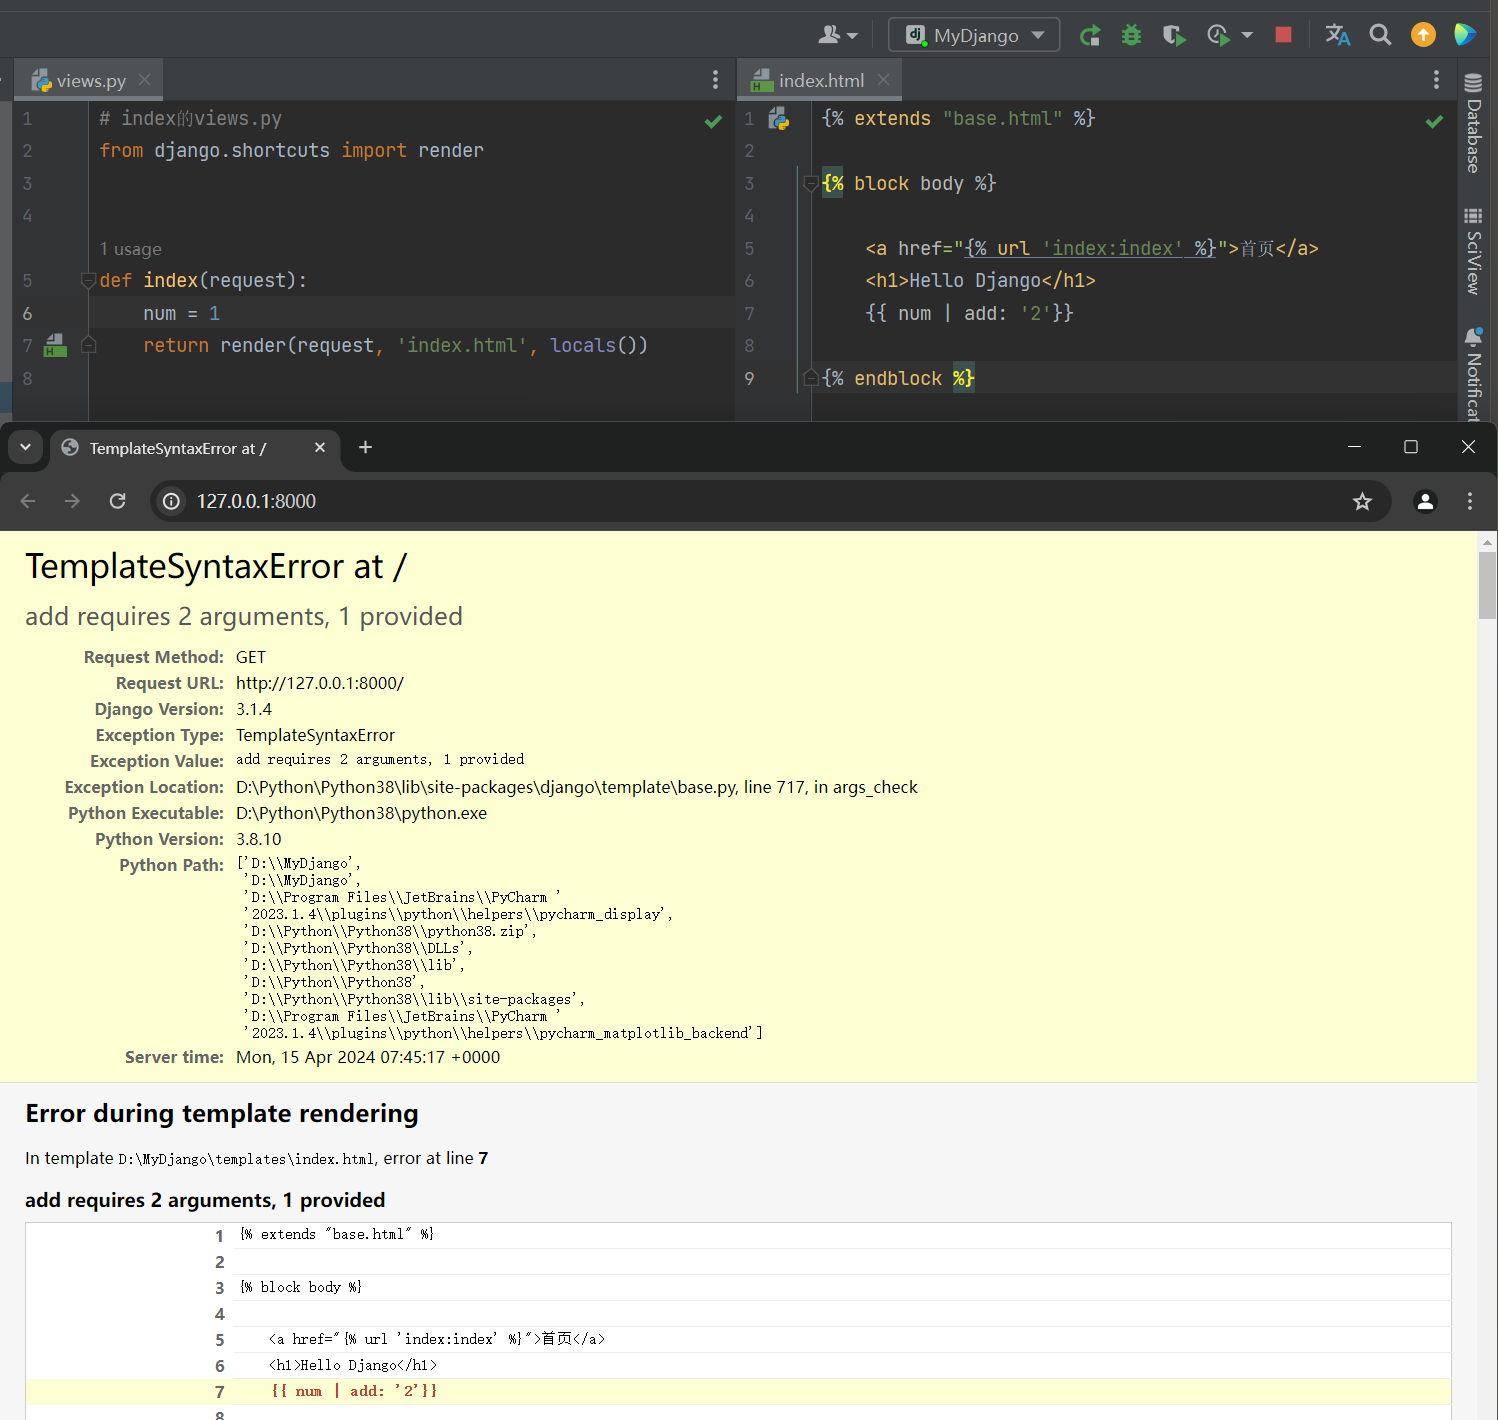Click the Profile run icon
Viewport: 1498px width, 1420px height.
[1218, 36]
